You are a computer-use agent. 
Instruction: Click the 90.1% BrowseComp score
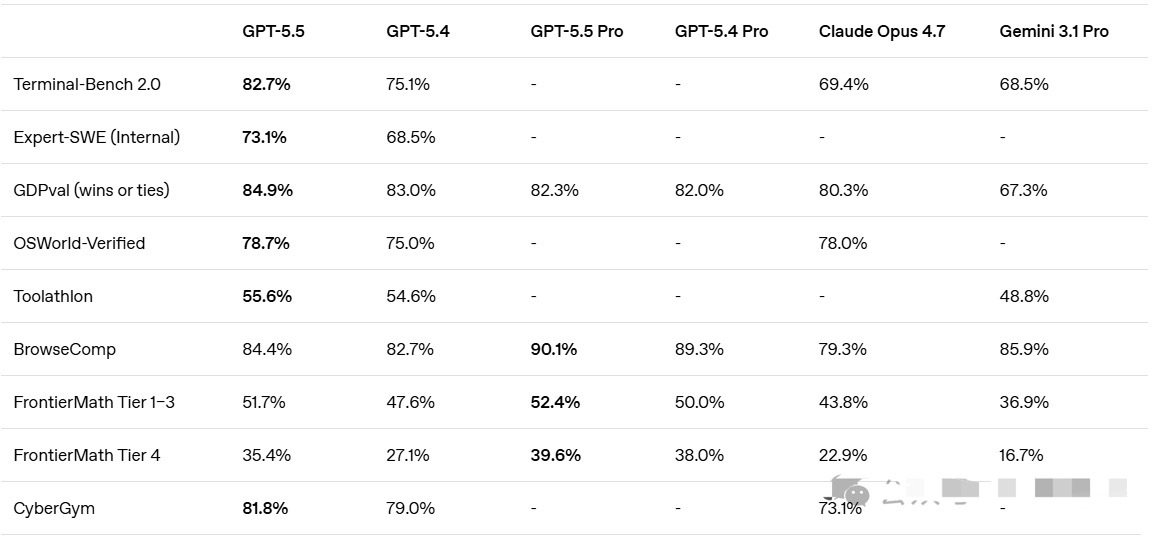click(554, 350)
